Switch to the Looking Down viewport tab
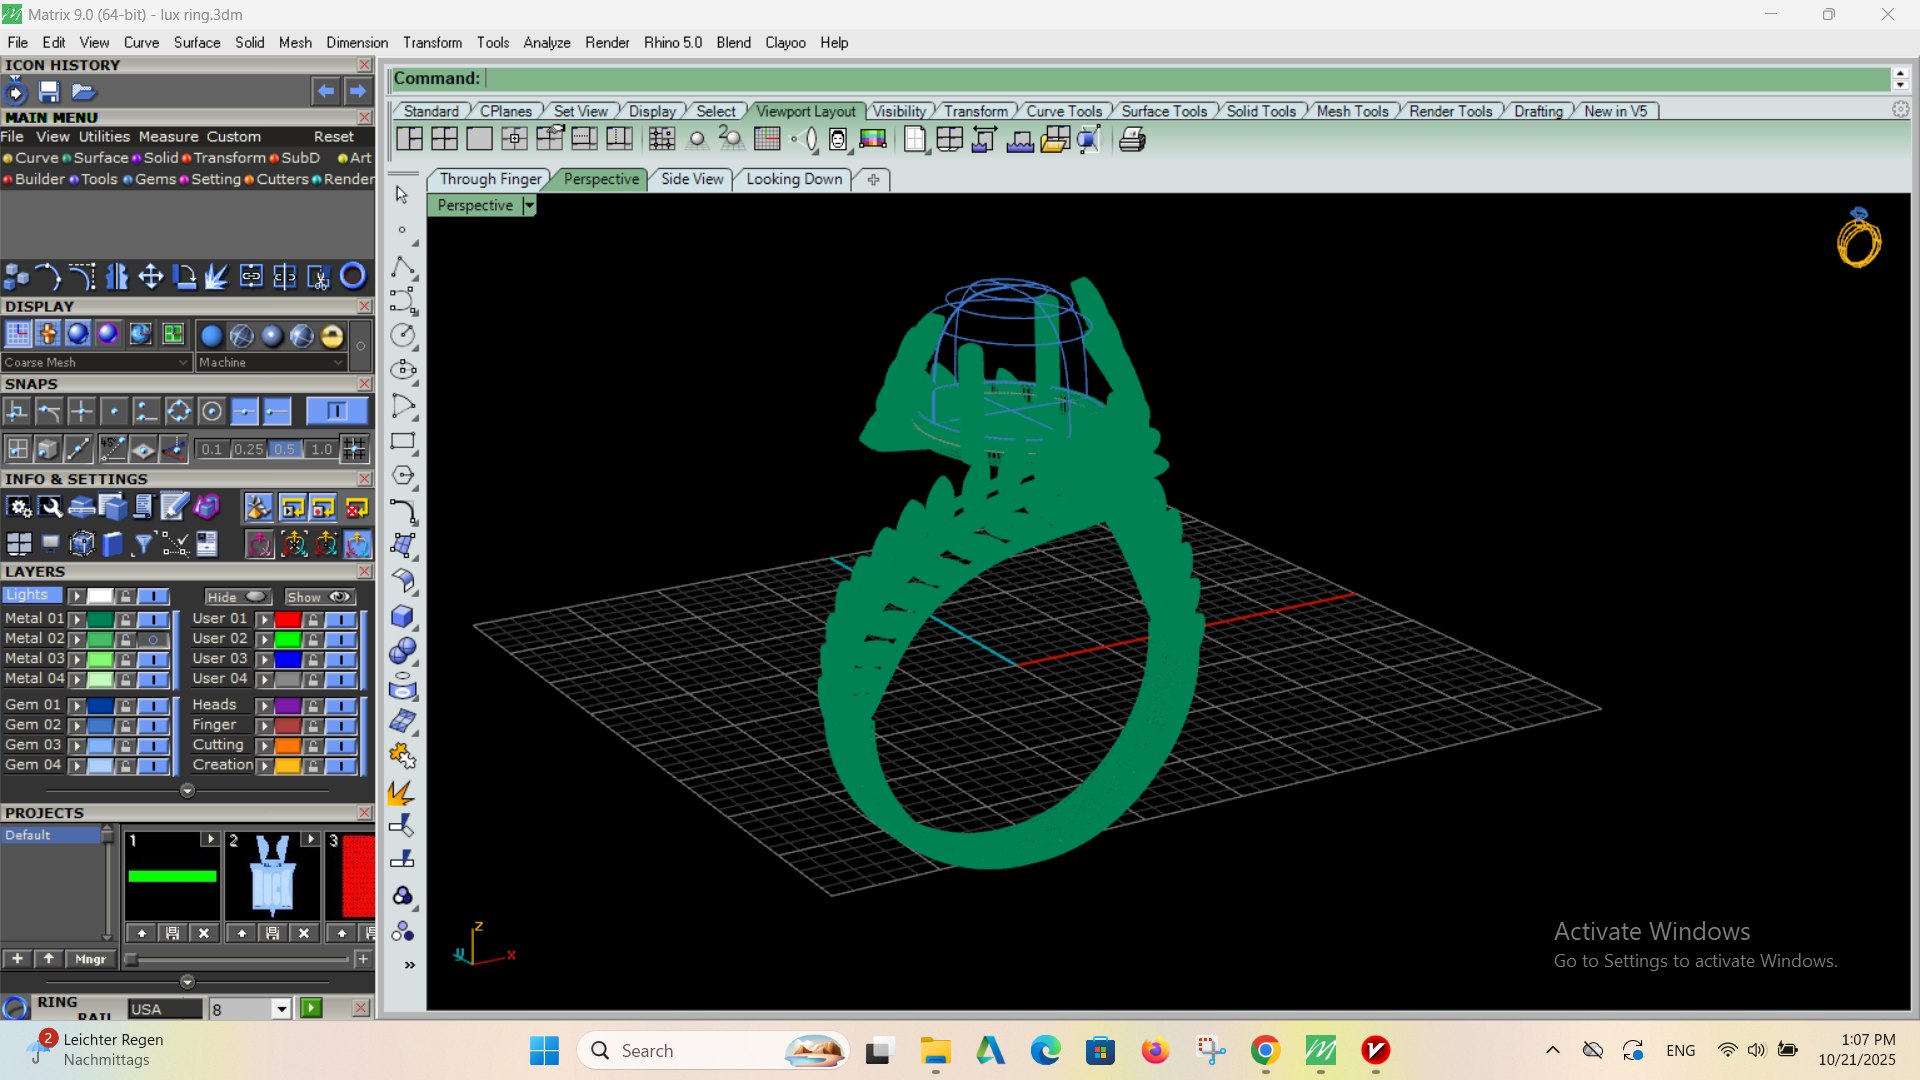 [794, 179]
